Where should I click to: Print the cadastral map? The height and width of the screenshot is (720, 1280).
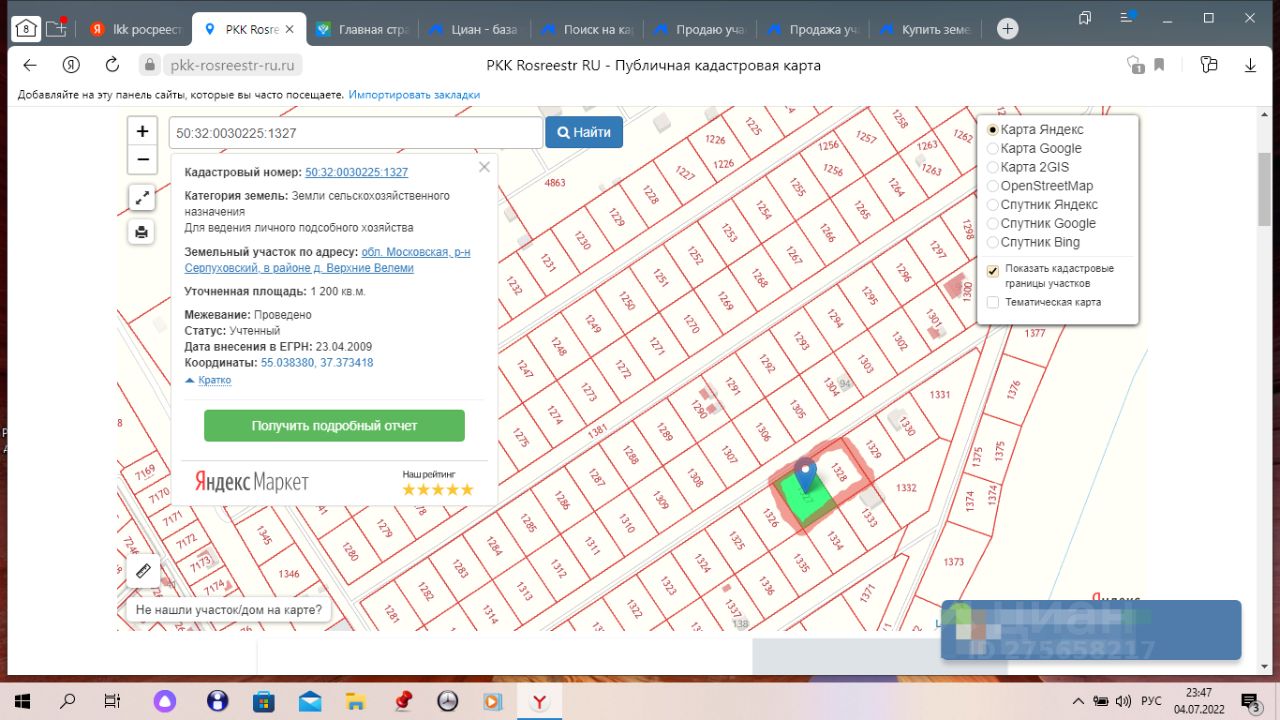click(x=142, y=232)
